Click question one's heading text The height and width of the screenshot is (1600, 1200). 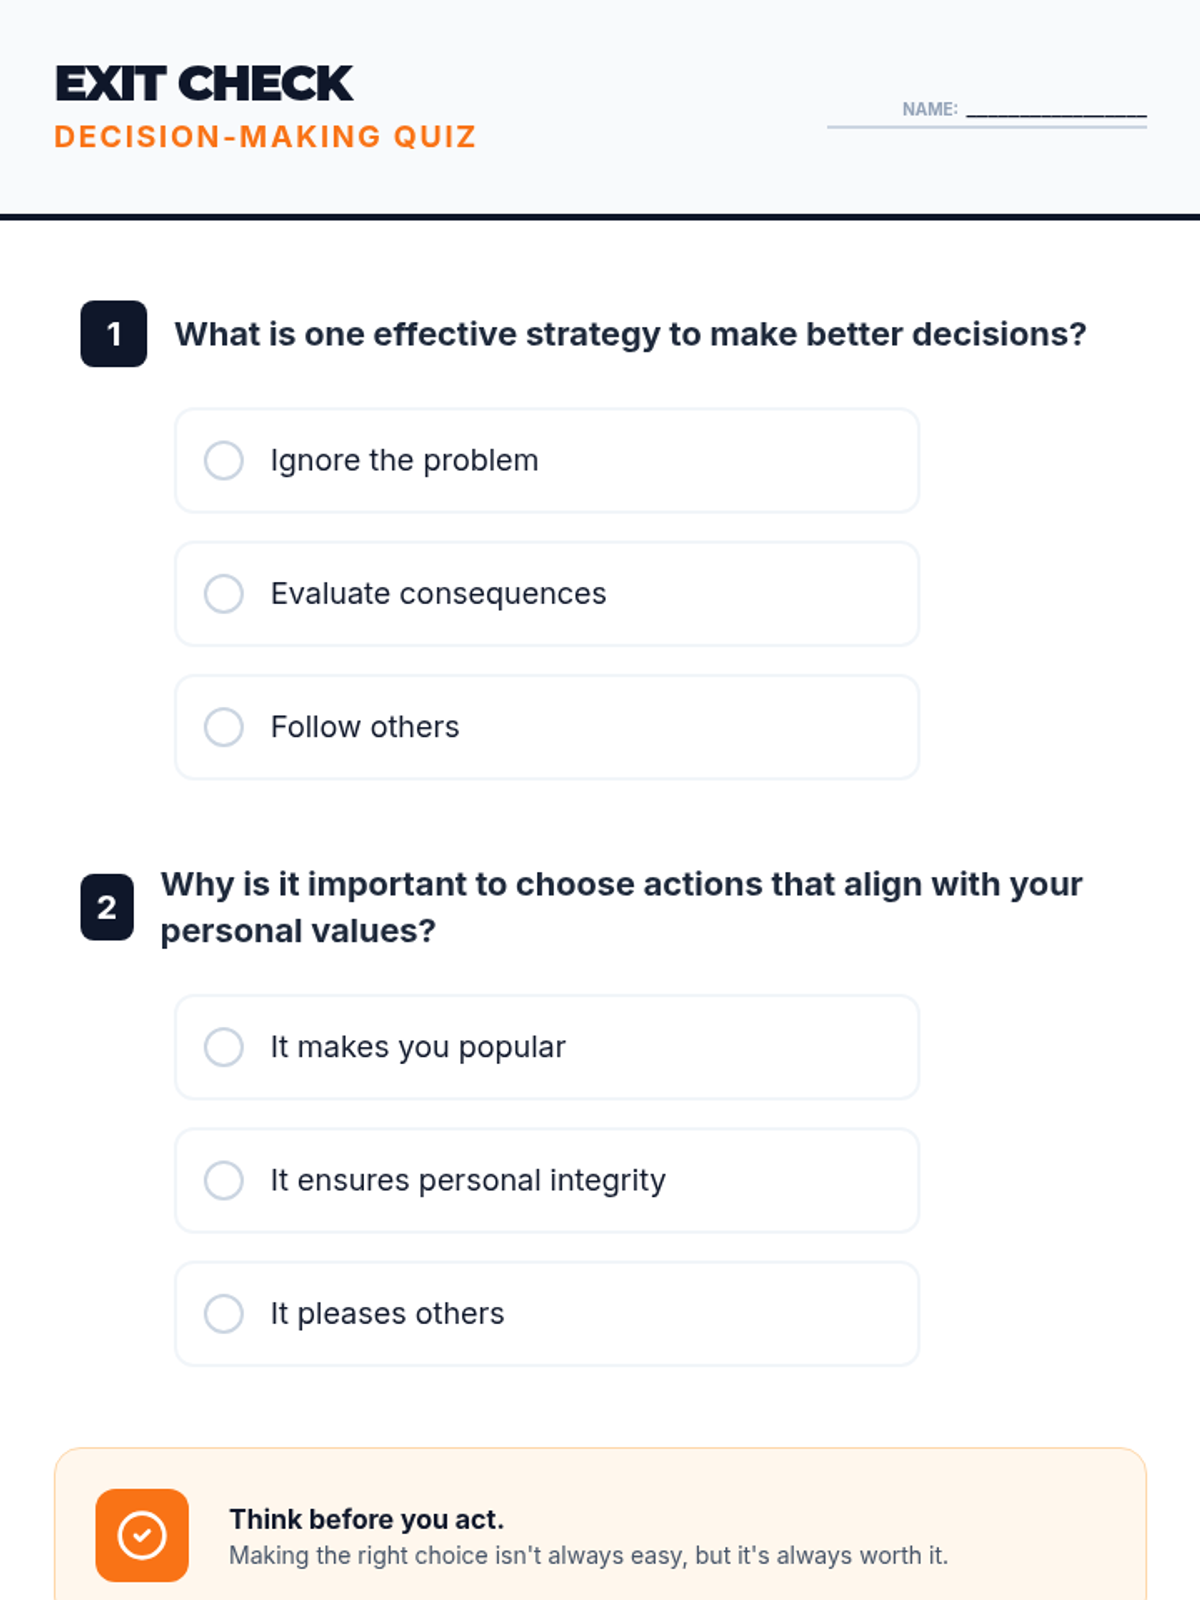[630, 334]
